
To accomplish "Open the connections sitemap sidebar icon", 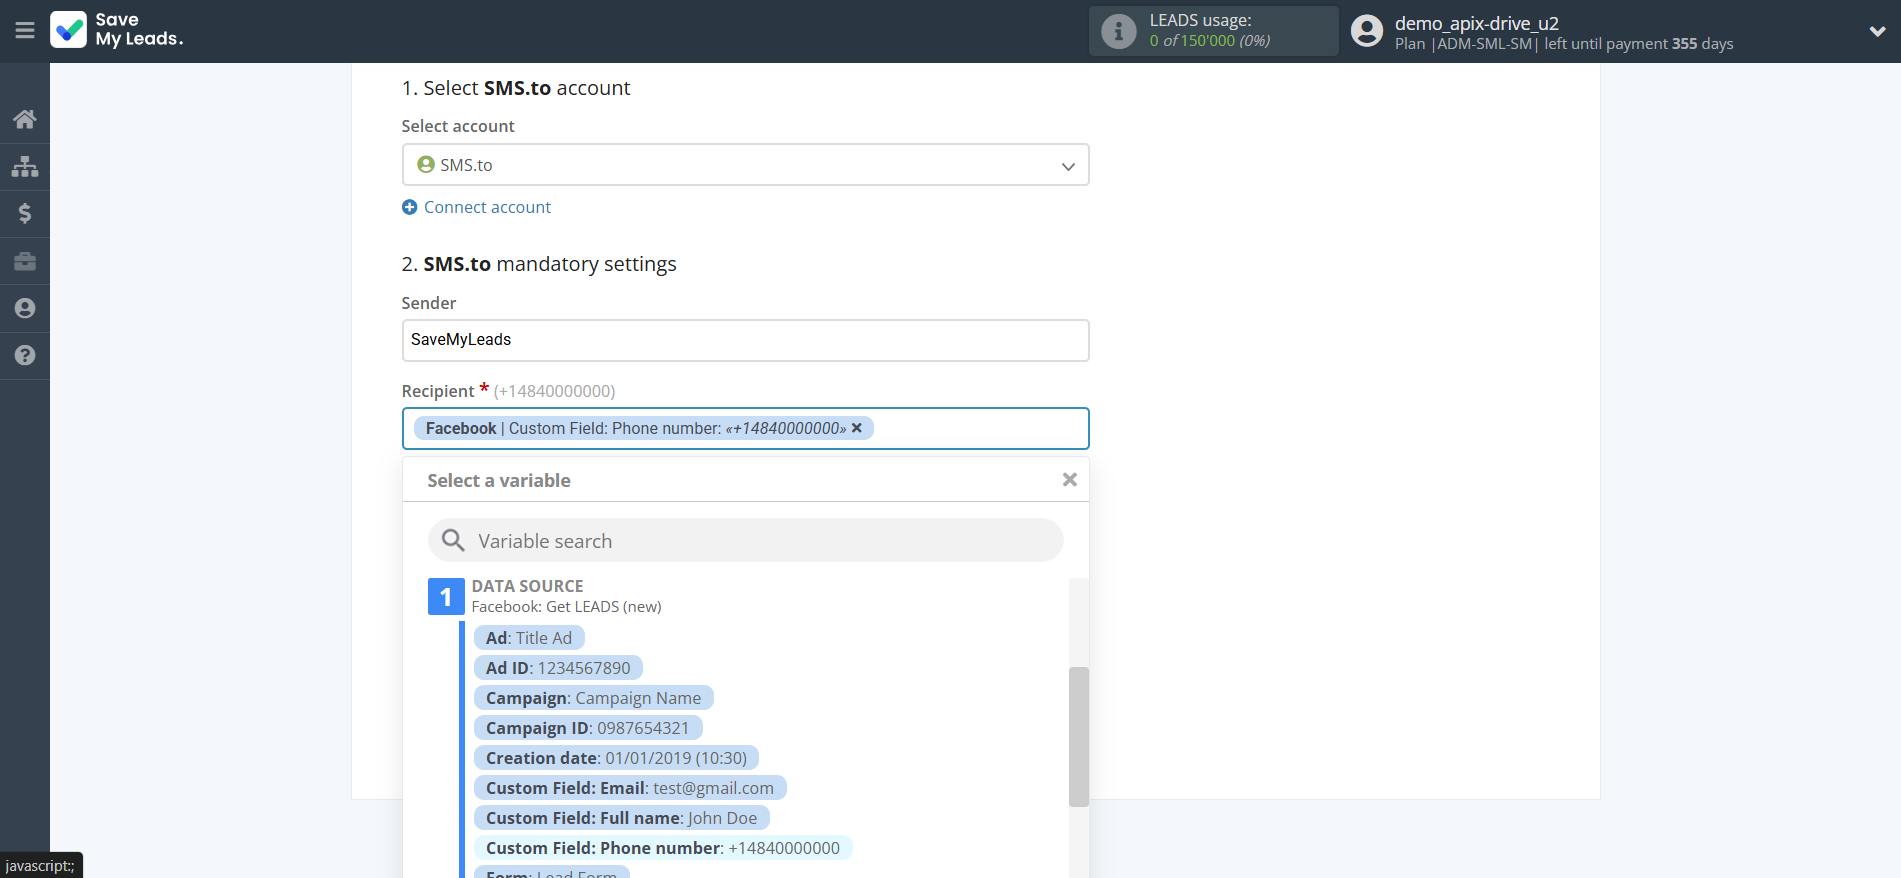I will 25,166.
